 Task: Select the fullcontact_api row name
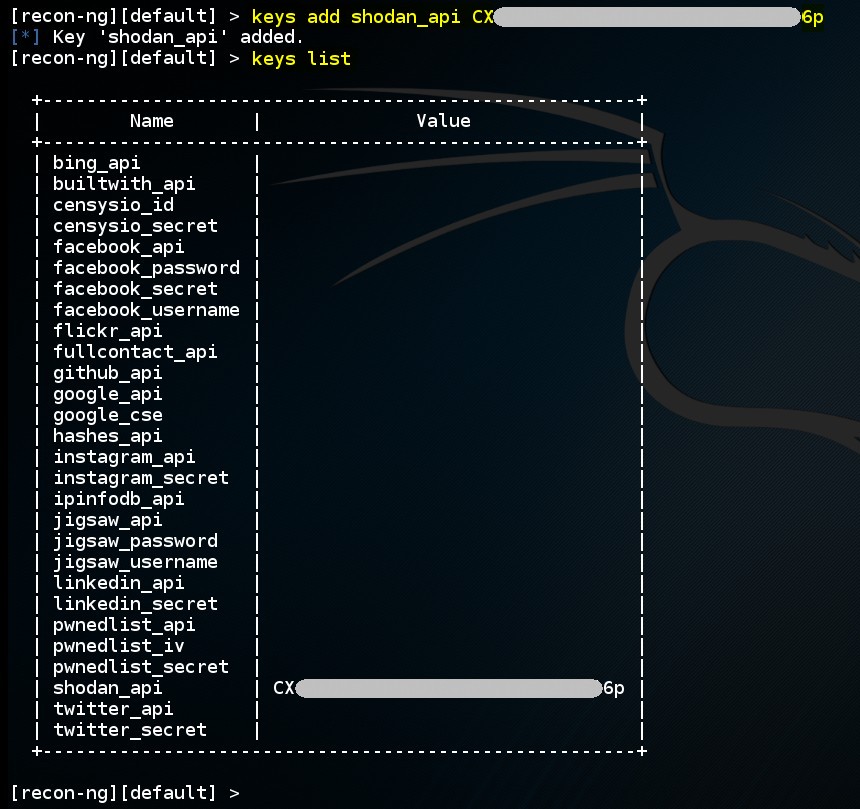pos(135,352)
